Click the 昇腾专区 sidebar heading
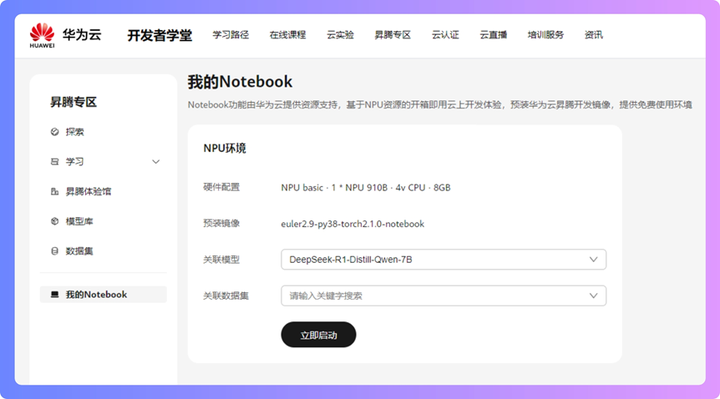 pos(73,102)
